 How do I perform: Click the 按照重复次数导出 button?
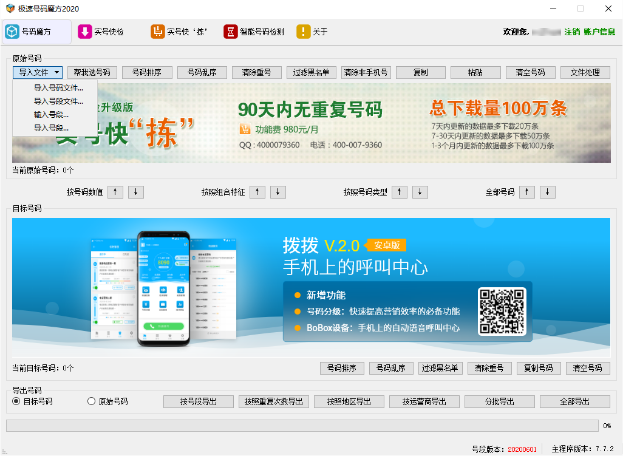274,402
